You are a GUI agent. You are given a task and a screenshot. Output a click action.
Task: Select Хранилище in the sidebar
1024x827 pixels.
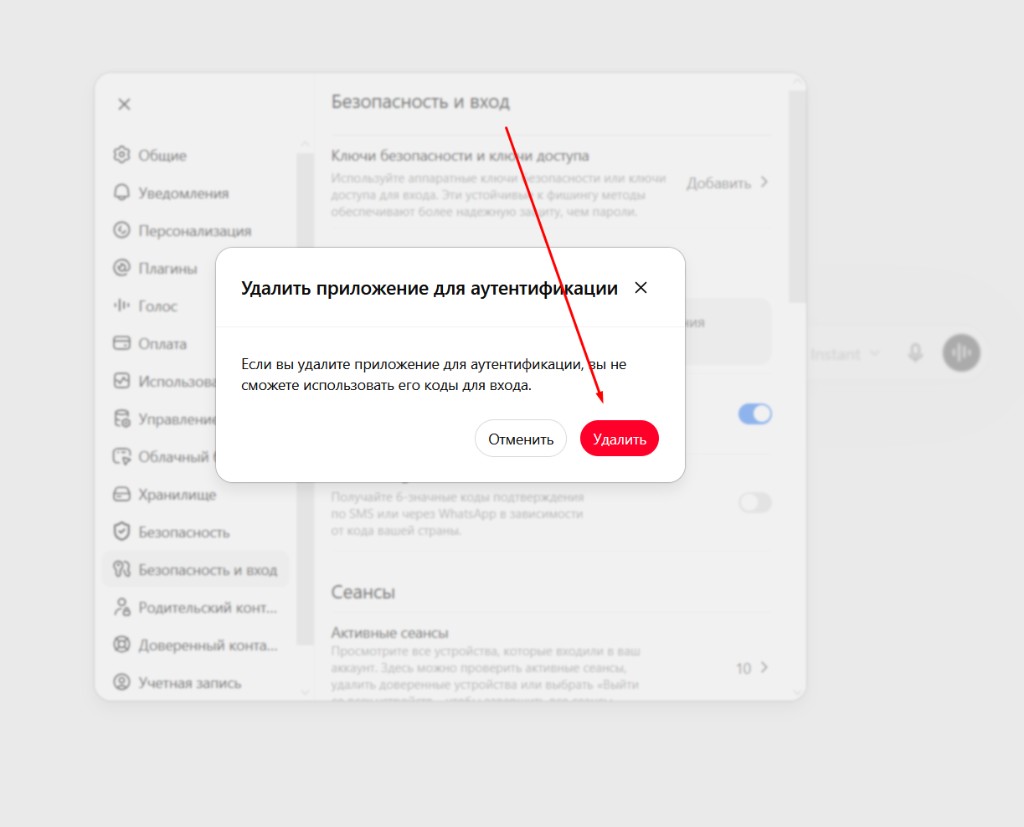pyautogui.click(x=195, y=495)
